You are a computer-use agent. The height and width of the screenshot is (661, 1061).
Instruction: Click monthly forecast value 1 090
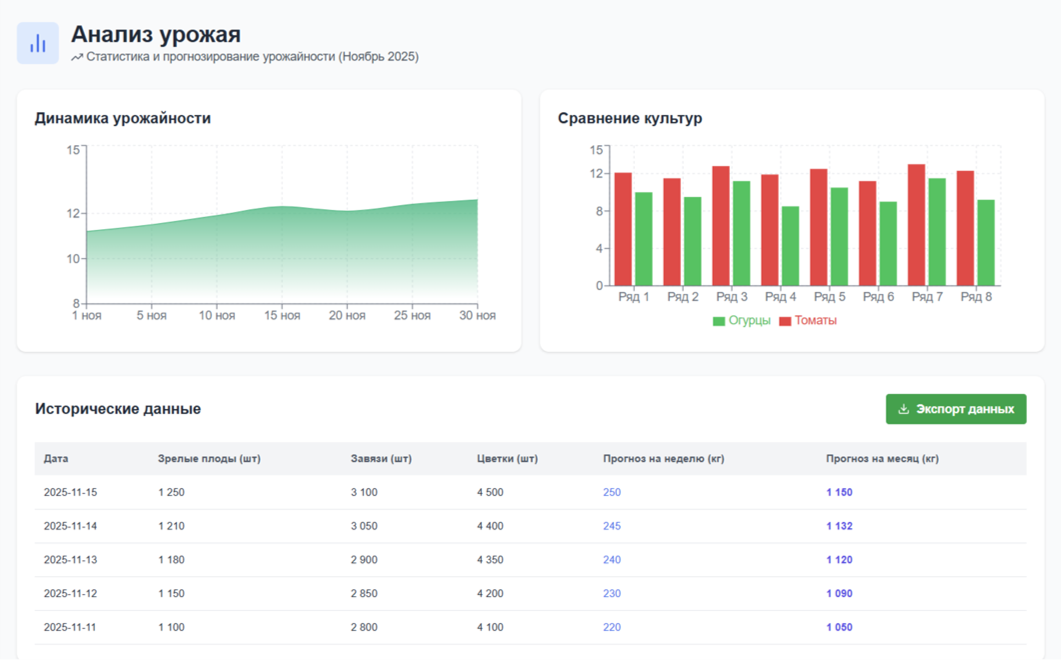coord(839,594)
